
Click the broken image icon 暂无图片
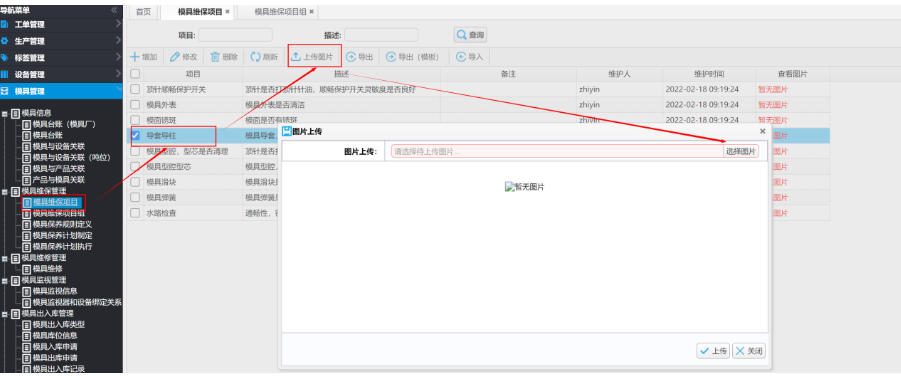(x=509, y=187)
